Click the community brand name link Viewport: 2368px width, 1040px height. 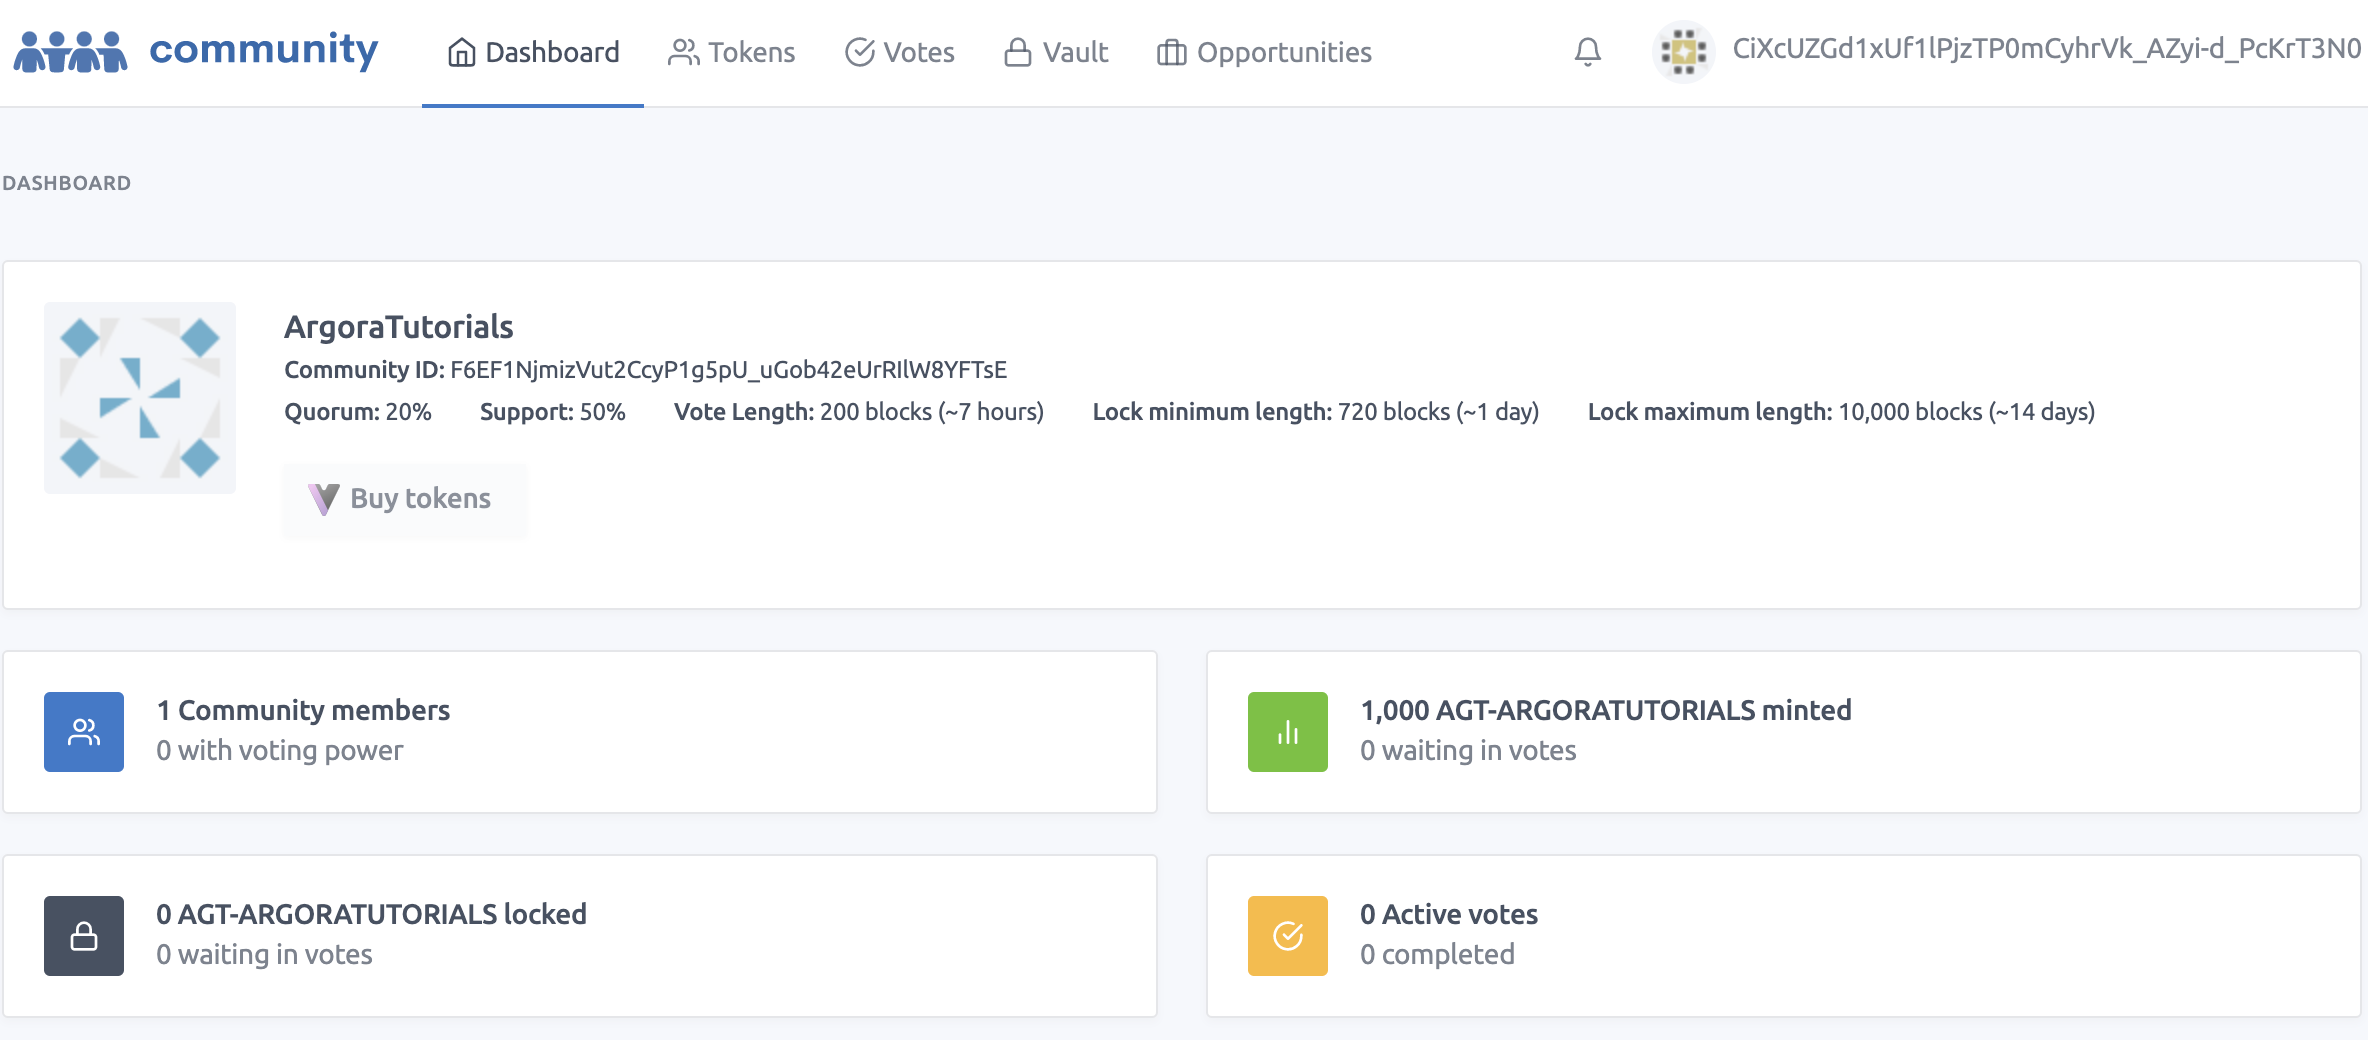point(264,50)
